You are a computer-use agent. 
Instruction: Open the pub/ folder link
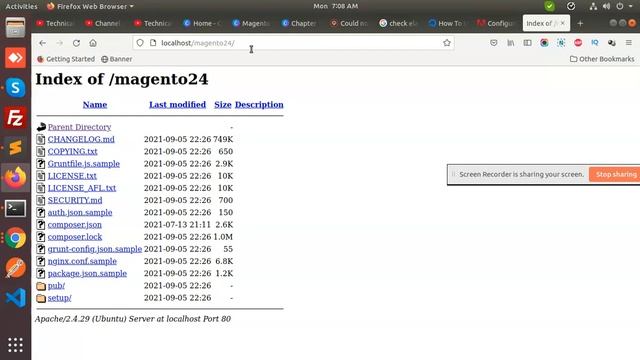pyautogui.click(x=56, y=286)
